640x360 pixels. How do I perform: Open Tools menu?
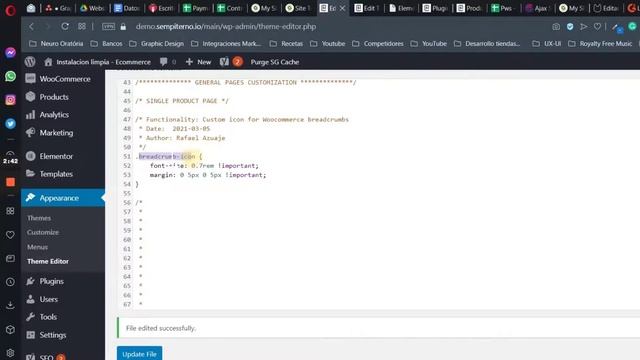click(63, 317)
